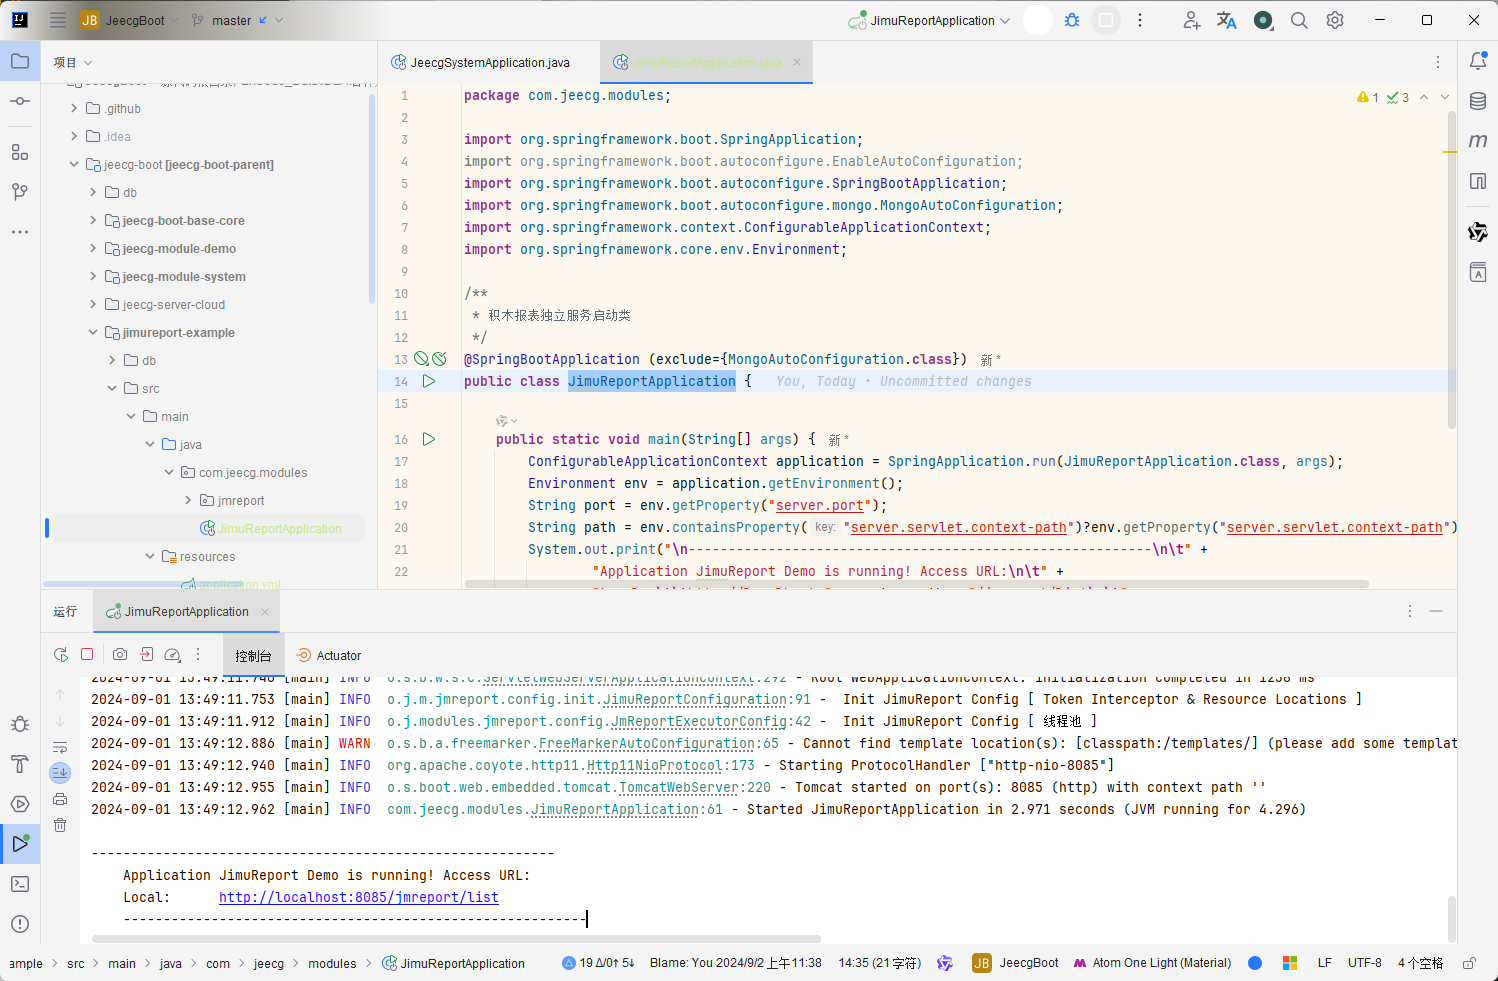The width and height of the screenshot is (1498, 981).
Task: Open the Services tool window icon
Action: coord(20,804)
